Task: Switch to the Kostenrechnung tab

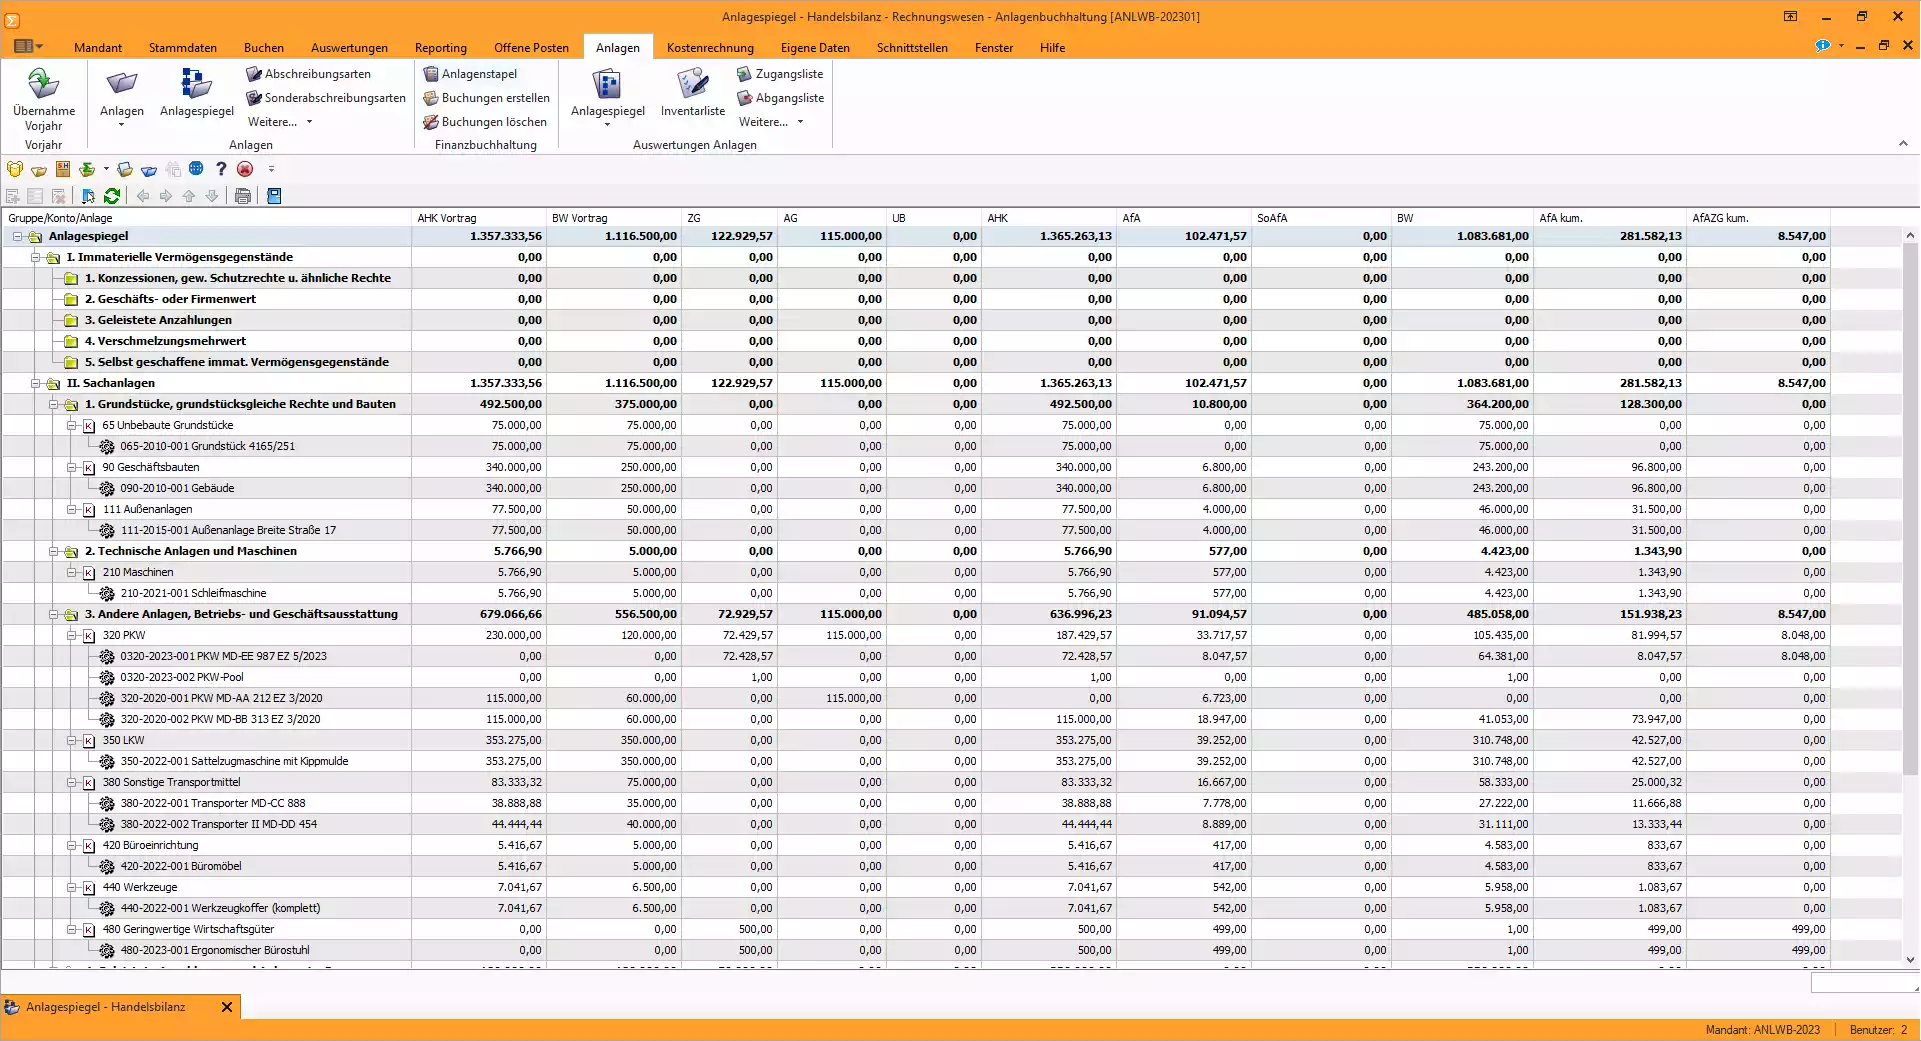Action: tap(710, 47)
